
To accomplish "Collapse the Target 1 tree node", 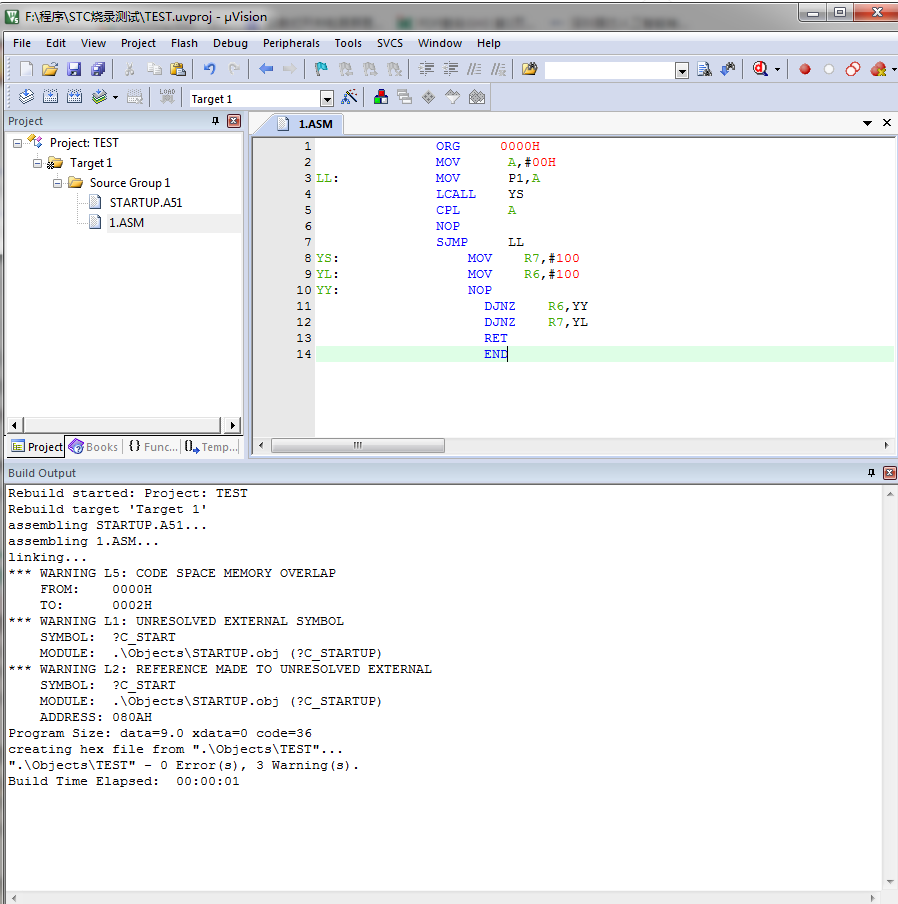I will 37,163.
